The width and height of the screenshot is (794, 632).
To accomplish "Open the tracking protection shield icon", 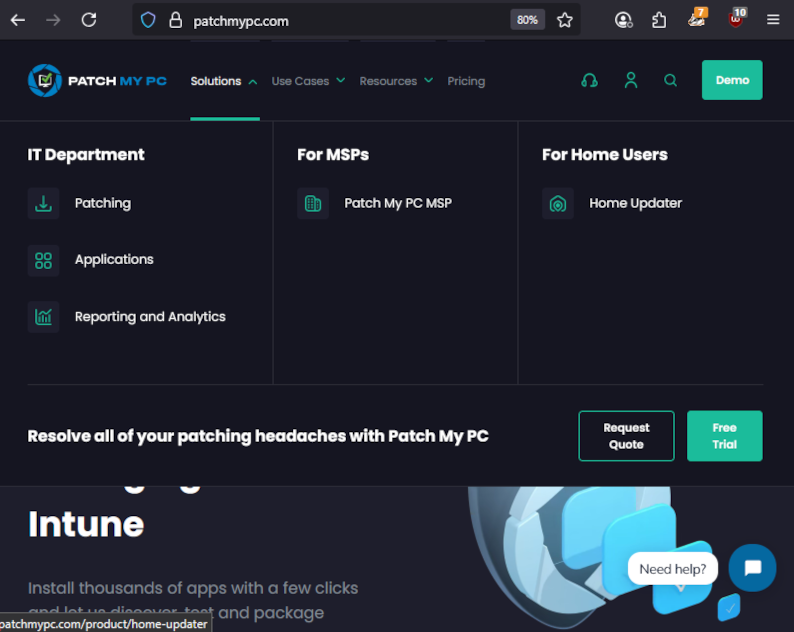I will (x=148, y=20).
